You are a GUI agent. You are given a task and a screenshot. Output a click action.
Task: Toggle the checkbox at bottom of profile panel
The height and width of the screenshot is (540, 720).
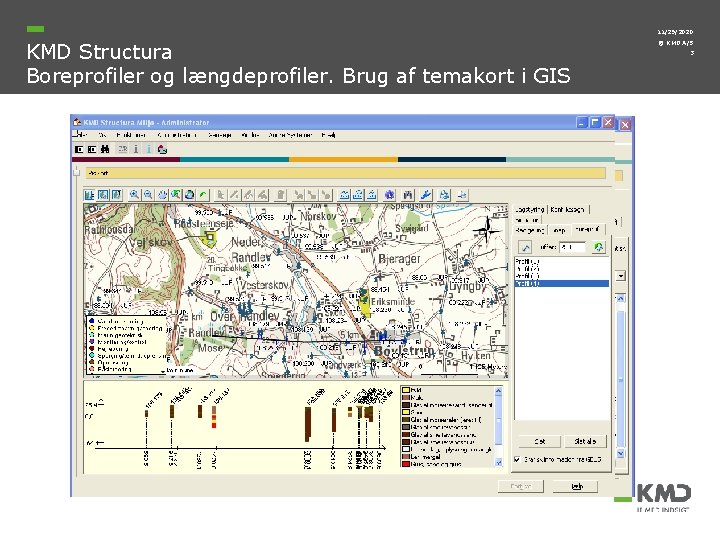[x=518, y=459]
